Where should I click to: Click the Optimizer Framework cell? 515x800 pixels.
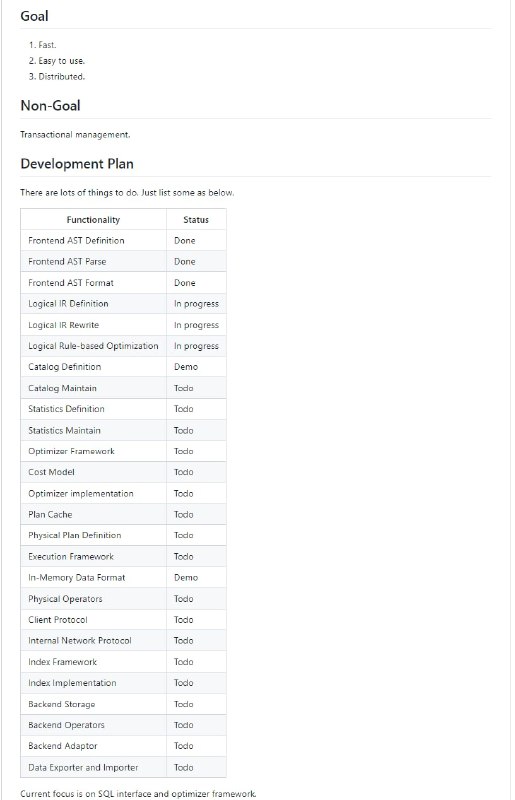(93, 451)
